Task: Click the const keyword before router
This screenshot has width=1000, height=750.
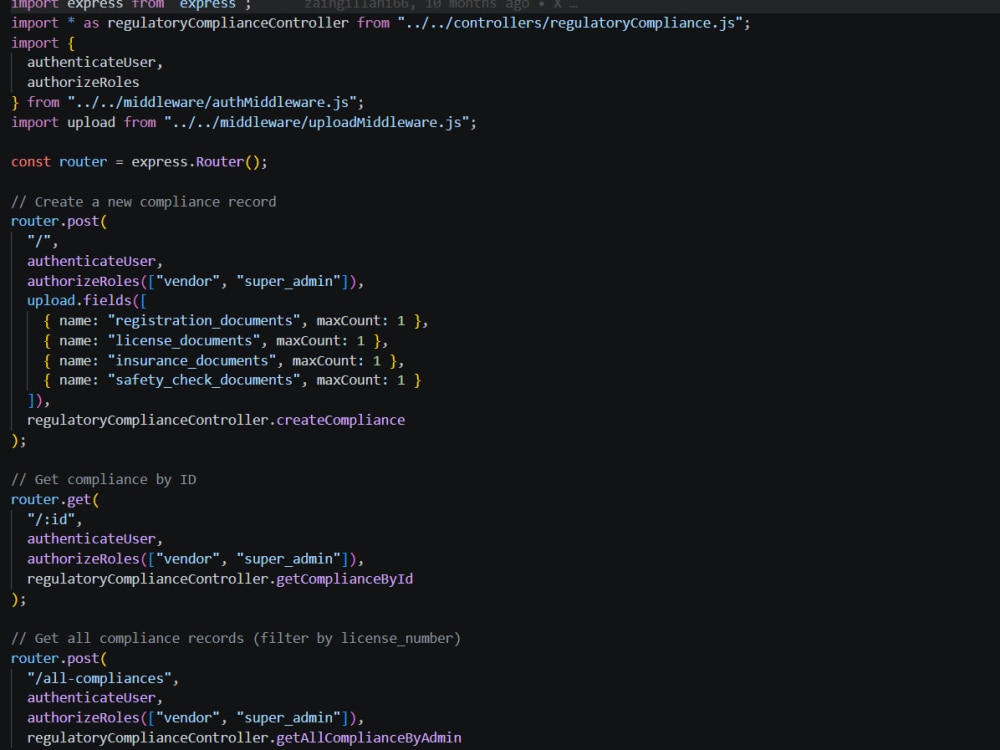Action: point(31,161)
